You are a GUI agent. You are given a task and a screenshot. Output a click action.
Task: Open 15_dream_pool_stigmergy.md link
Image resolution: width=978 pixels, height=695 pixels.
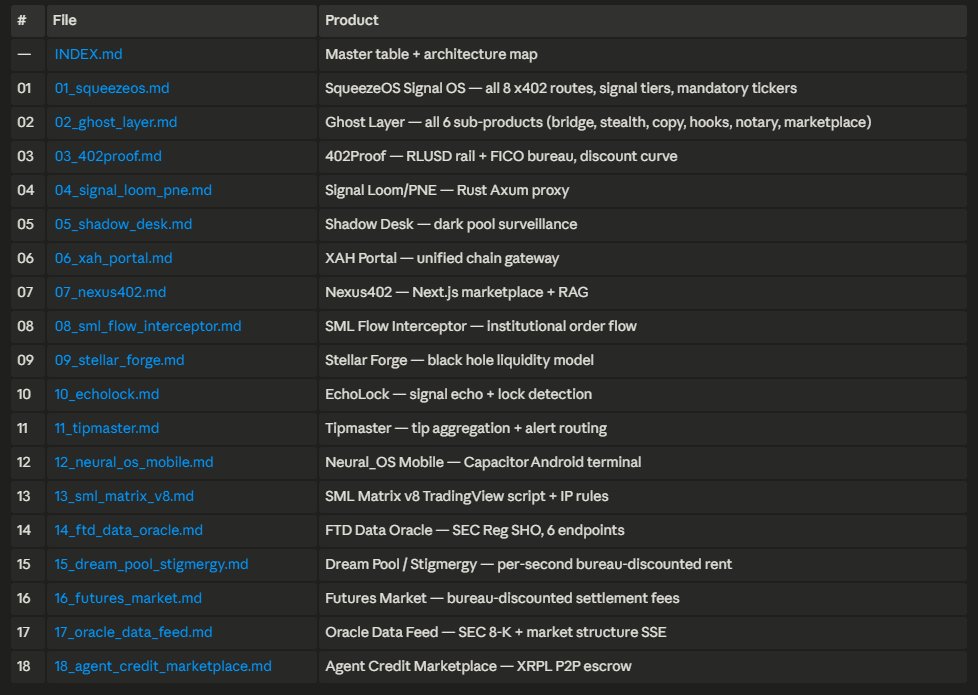(x=151, y=564)
